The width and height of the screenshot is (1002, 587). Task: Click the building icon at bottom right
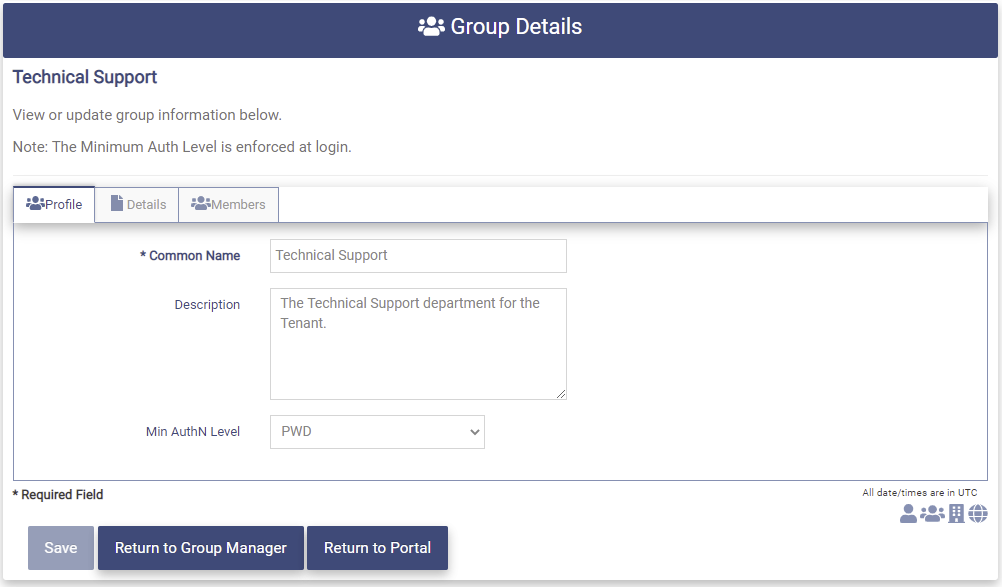click(956, 514)
